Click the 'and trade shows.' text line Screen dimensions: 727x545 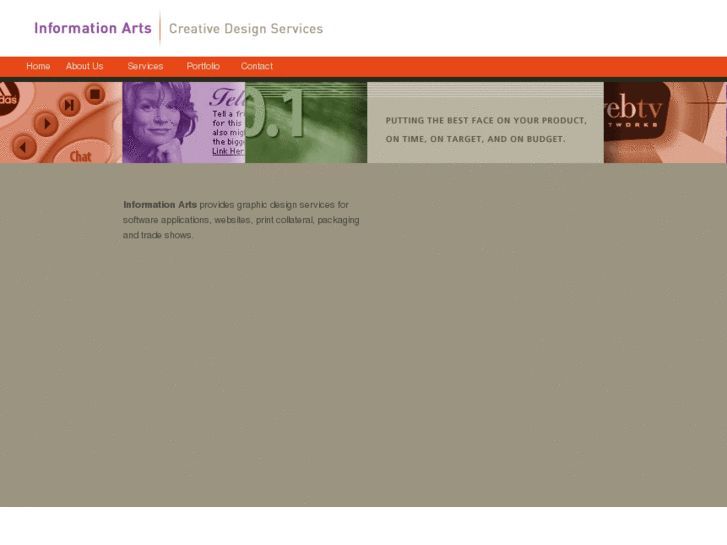[158, 235]
